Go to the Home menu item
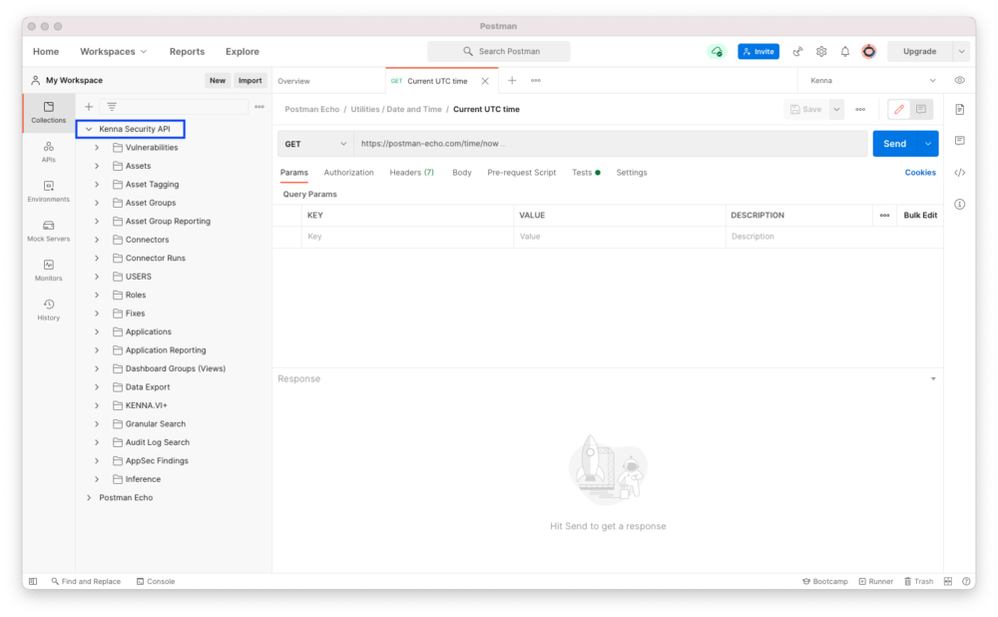998x617 pixels. coord(46,52)
